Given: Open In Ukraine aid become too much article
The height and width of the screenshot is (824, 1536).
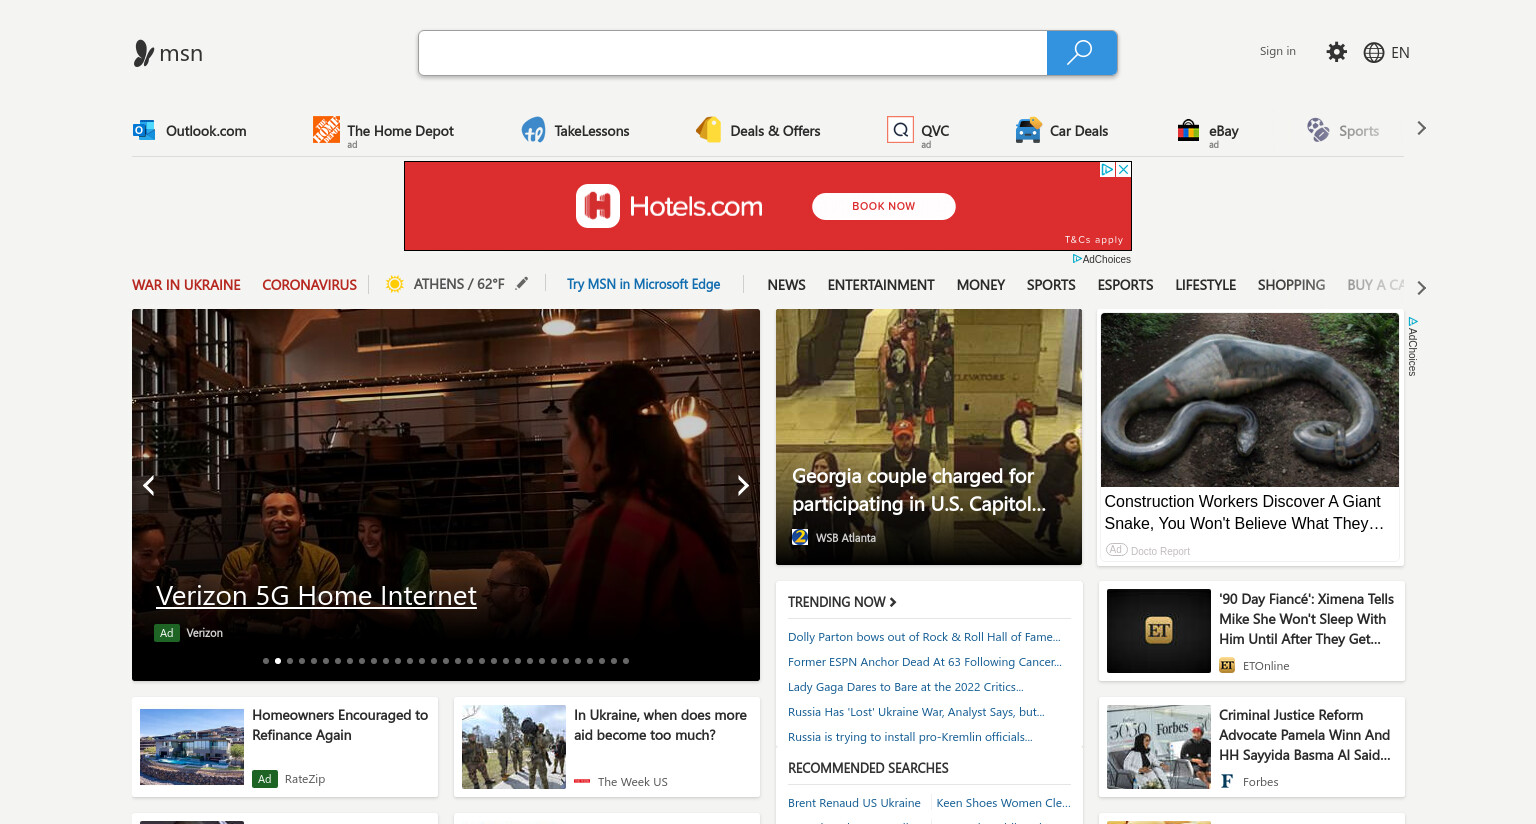Looking at the screenshot, I should 660,725.
